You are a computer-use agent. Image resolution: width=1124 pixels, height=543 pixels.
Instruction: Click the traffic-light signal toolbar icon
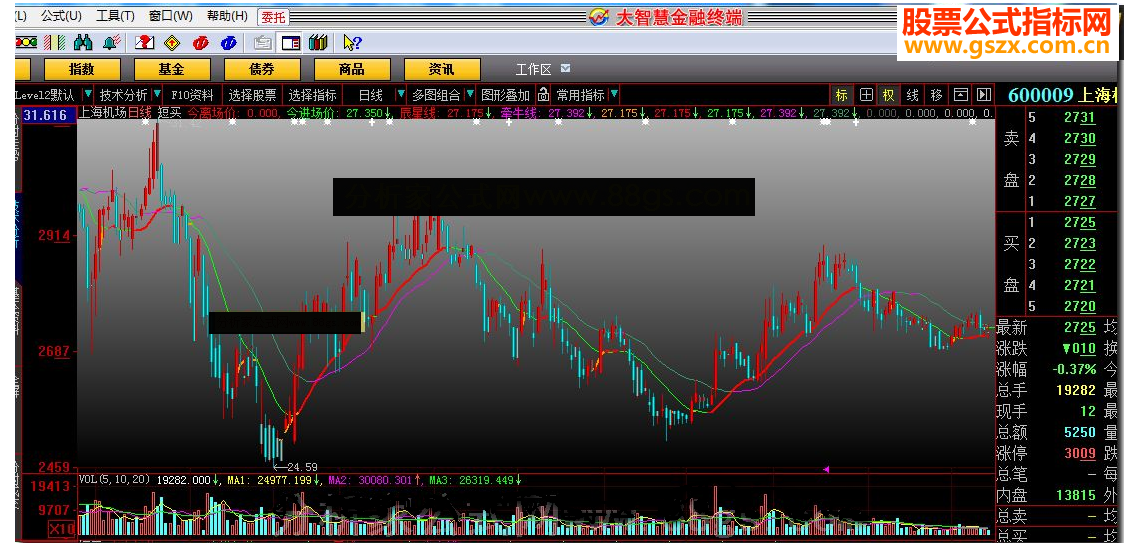[x=27, y=43]
